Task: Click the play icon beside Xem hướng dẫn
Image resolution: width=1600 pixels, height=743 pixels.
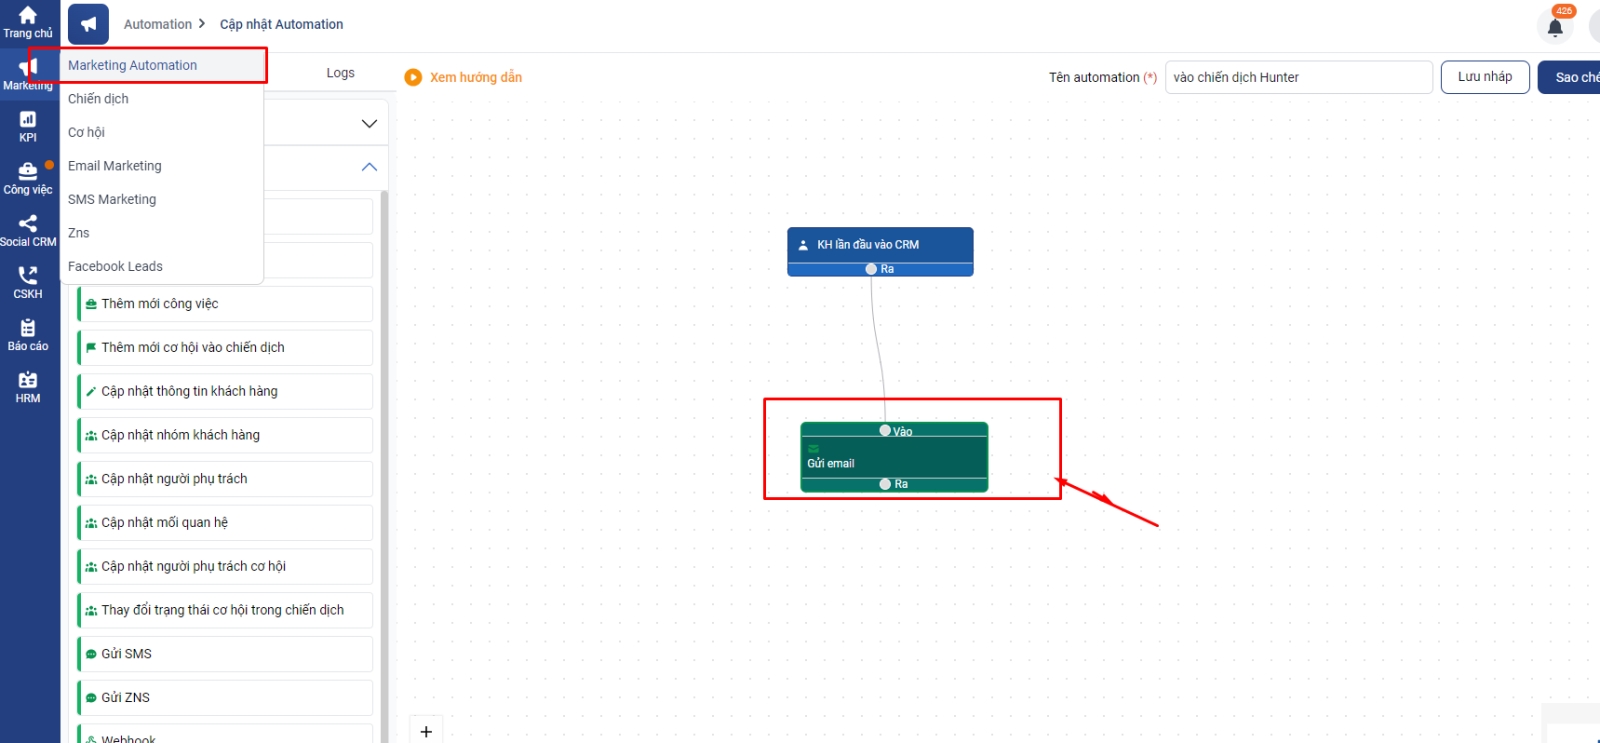Action: tap(413, 77)
